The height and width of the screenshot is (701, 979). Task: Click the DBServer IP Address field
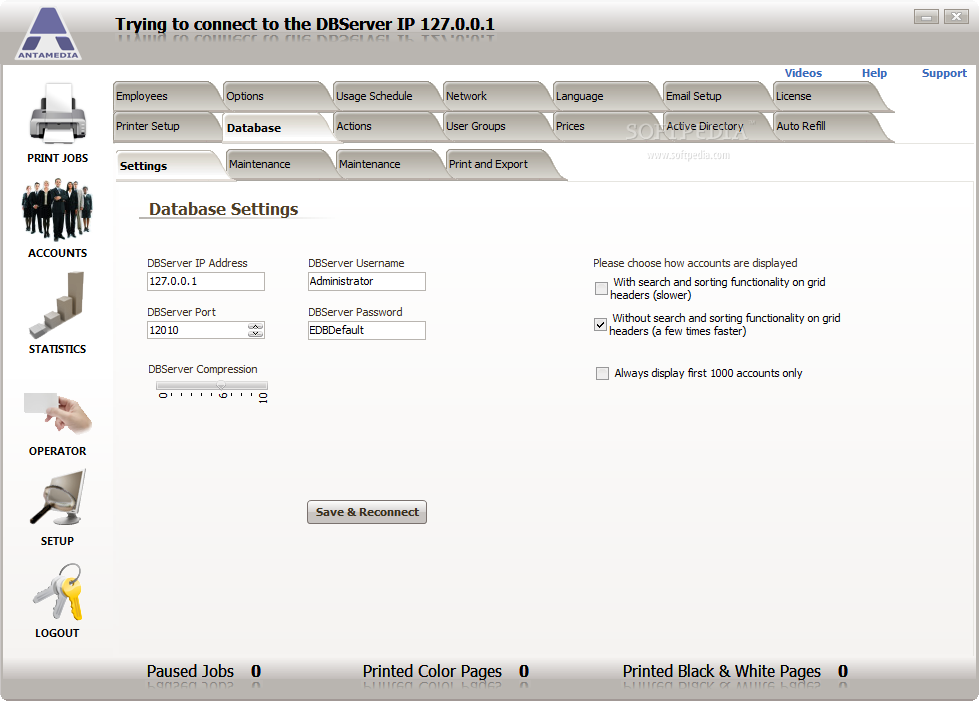206,282
